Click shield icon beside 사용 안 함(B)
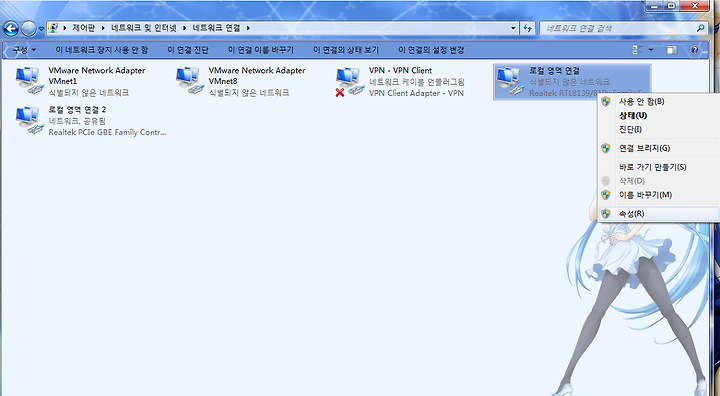The height and width of the screenshot is (396, 720). point(606,102)
